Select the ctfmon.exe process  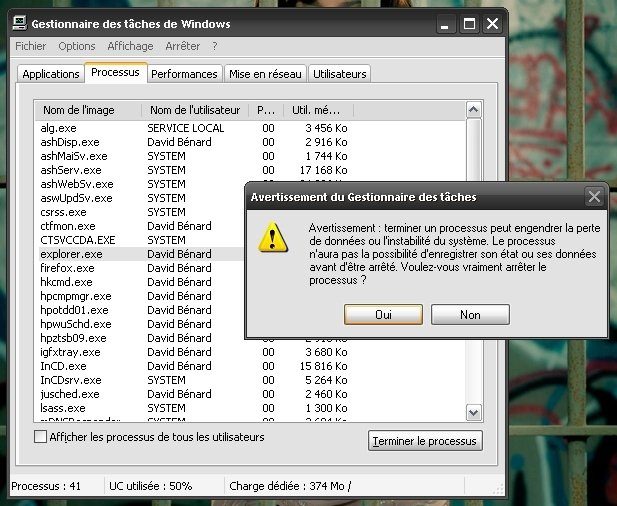click(x=68, y=226)
